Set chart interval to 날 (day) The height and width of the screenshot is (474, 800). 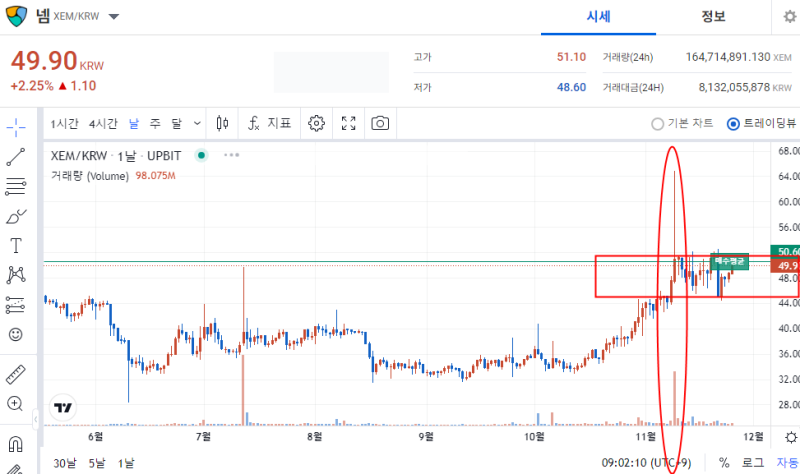(x=134, y=123)
